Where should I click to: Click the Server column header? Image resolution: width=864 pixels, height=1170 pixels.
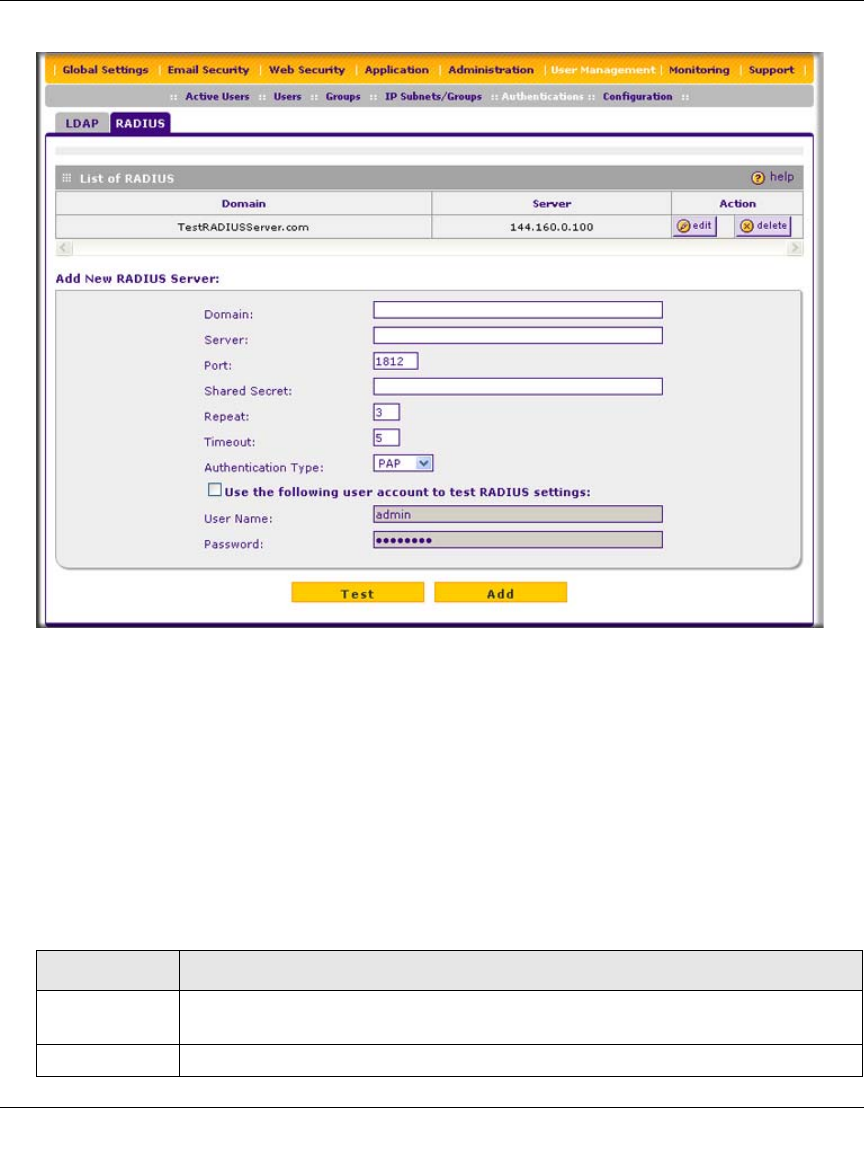tap(551, 204)
